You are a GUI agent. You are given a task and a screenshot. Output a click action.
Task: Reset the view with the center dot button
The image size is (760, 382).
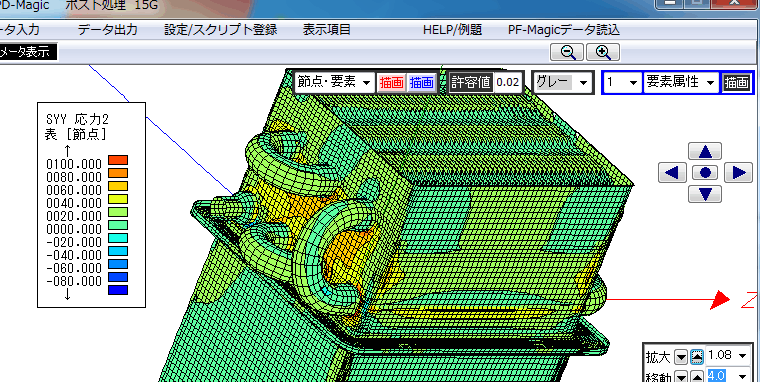coord(705,173)
